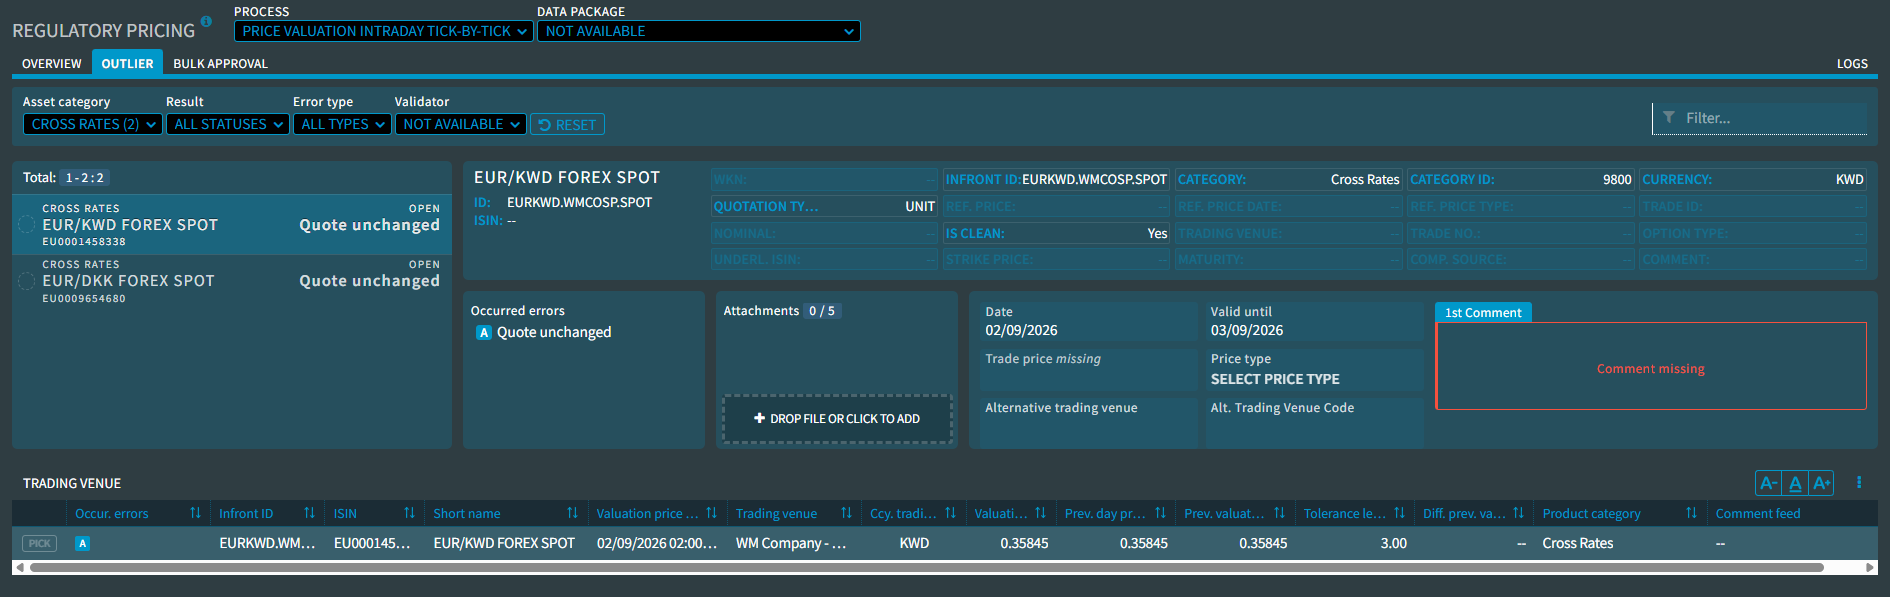Select the EUR/DKK FOREX SPOT radio circle
This screenshot has height=597, width=1890.
click(x=27, y=281)
